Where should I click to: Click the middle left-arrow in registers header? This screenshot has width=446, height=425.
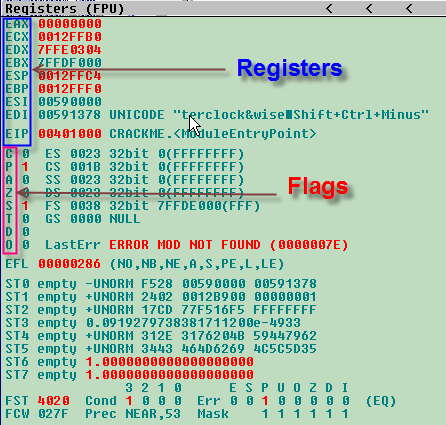point(369,9)
